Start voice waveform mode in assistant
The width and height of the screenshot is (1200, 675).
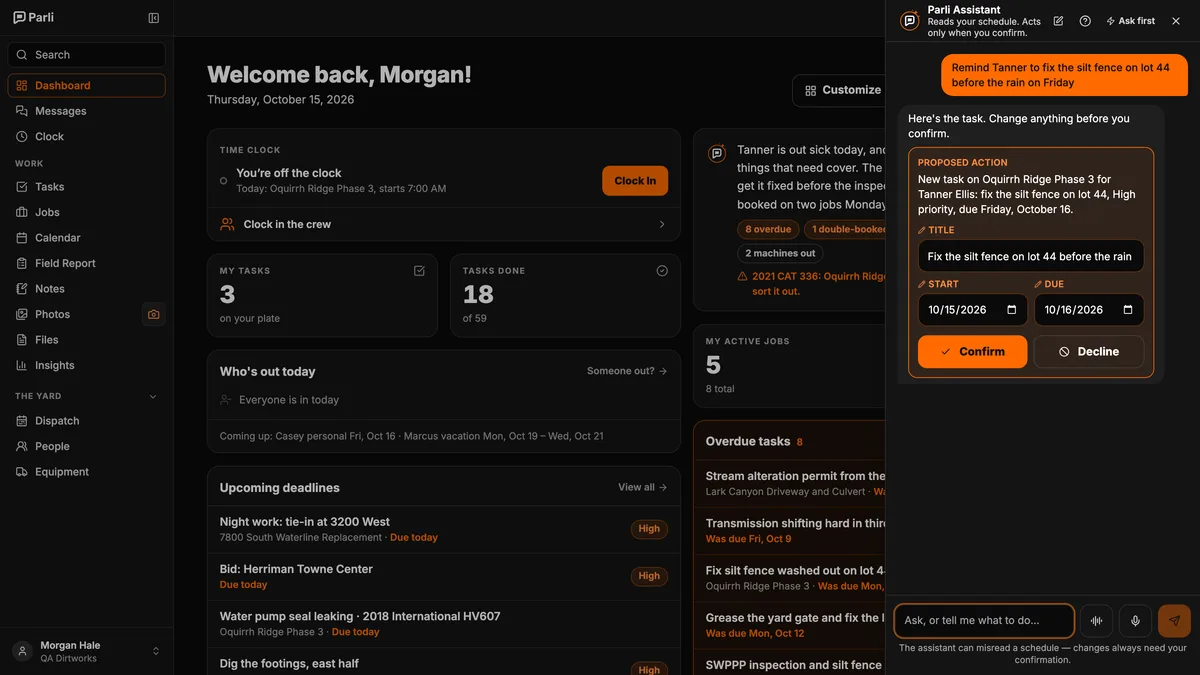coord(1096,621)
